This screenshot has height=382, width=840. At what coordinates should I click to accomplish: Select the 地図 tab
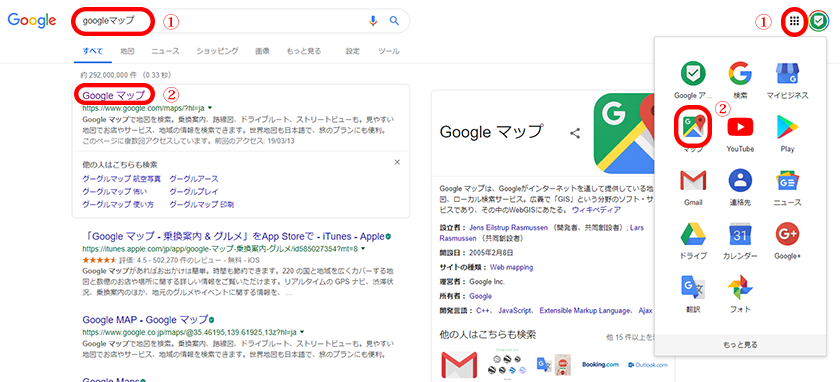(x=127, y=51)
